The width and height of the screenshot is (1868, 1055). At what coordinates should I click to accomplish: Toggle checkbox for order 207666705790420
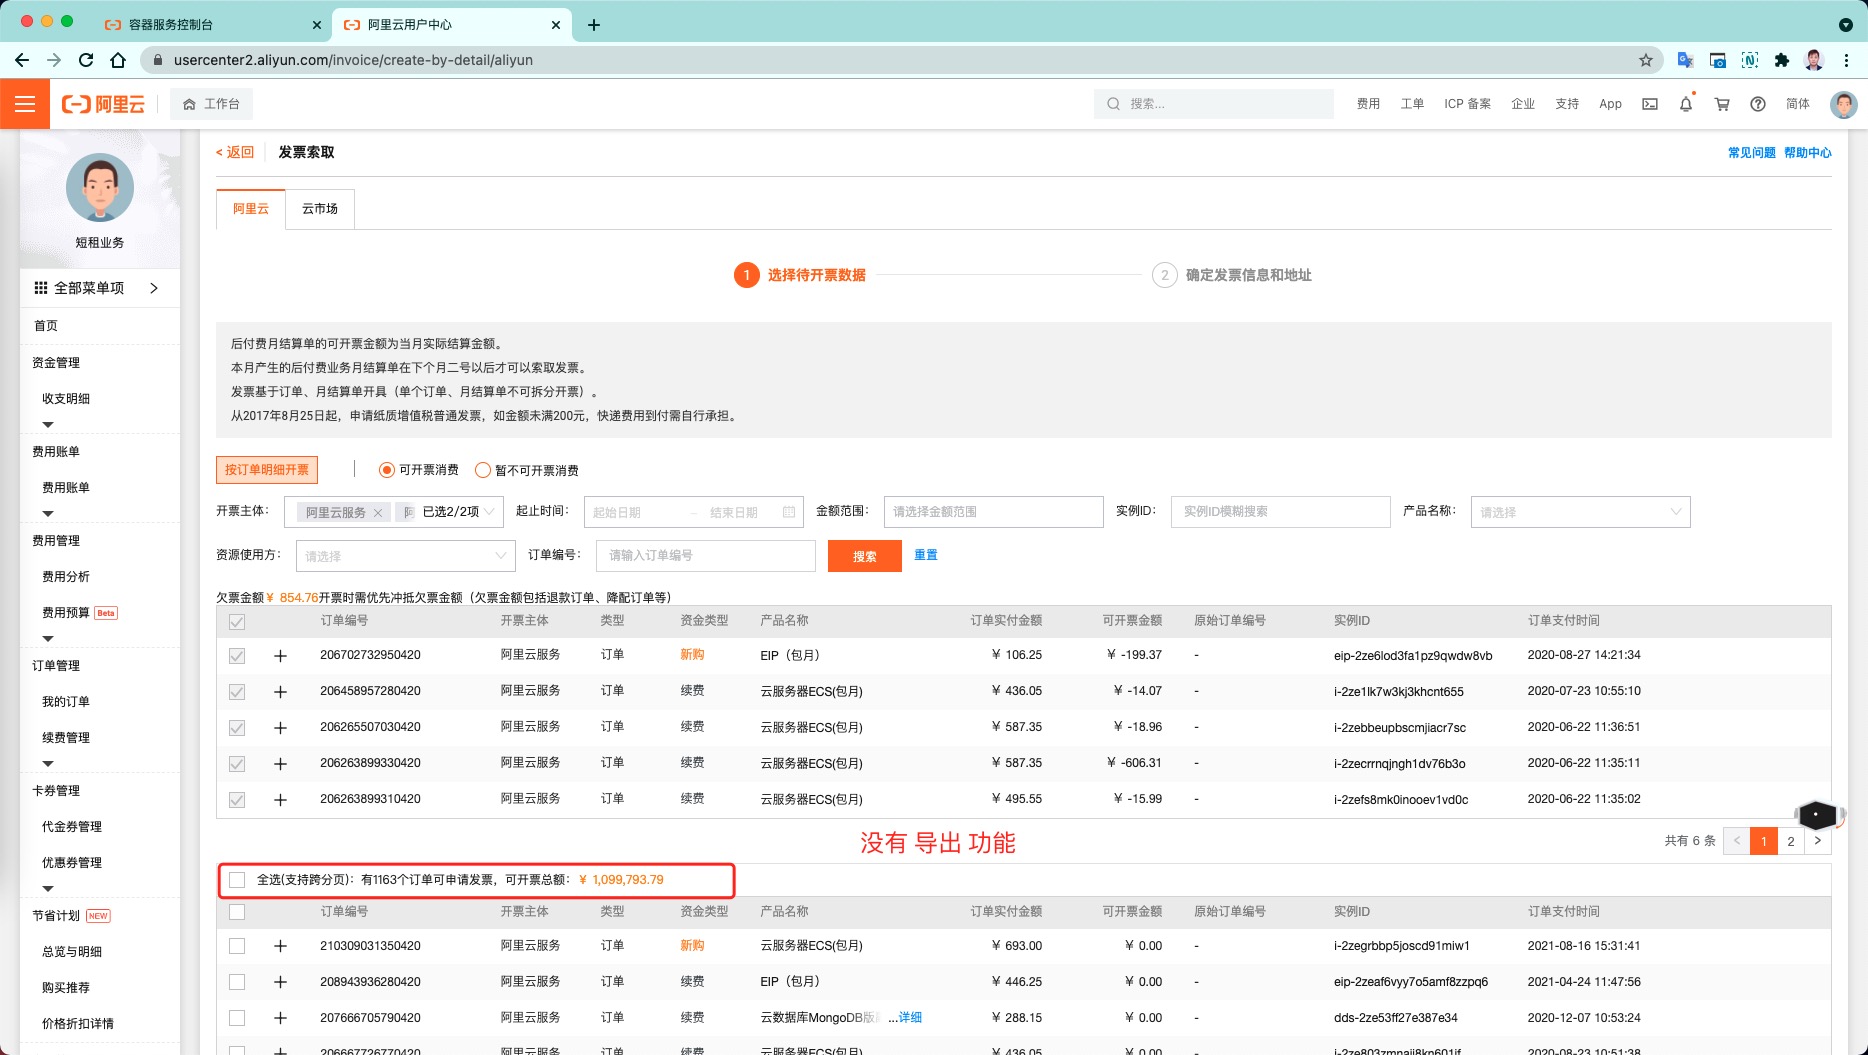(237, 1018)
